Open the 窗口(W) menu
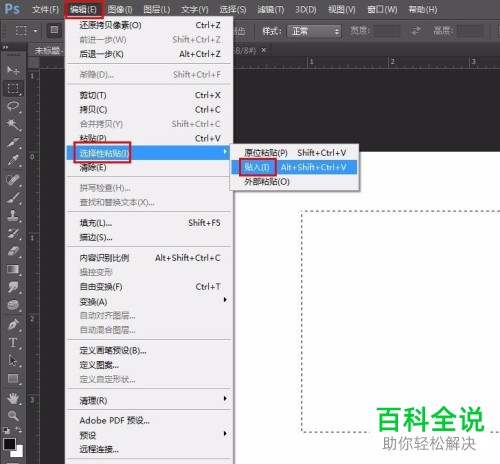 (382, 9)
